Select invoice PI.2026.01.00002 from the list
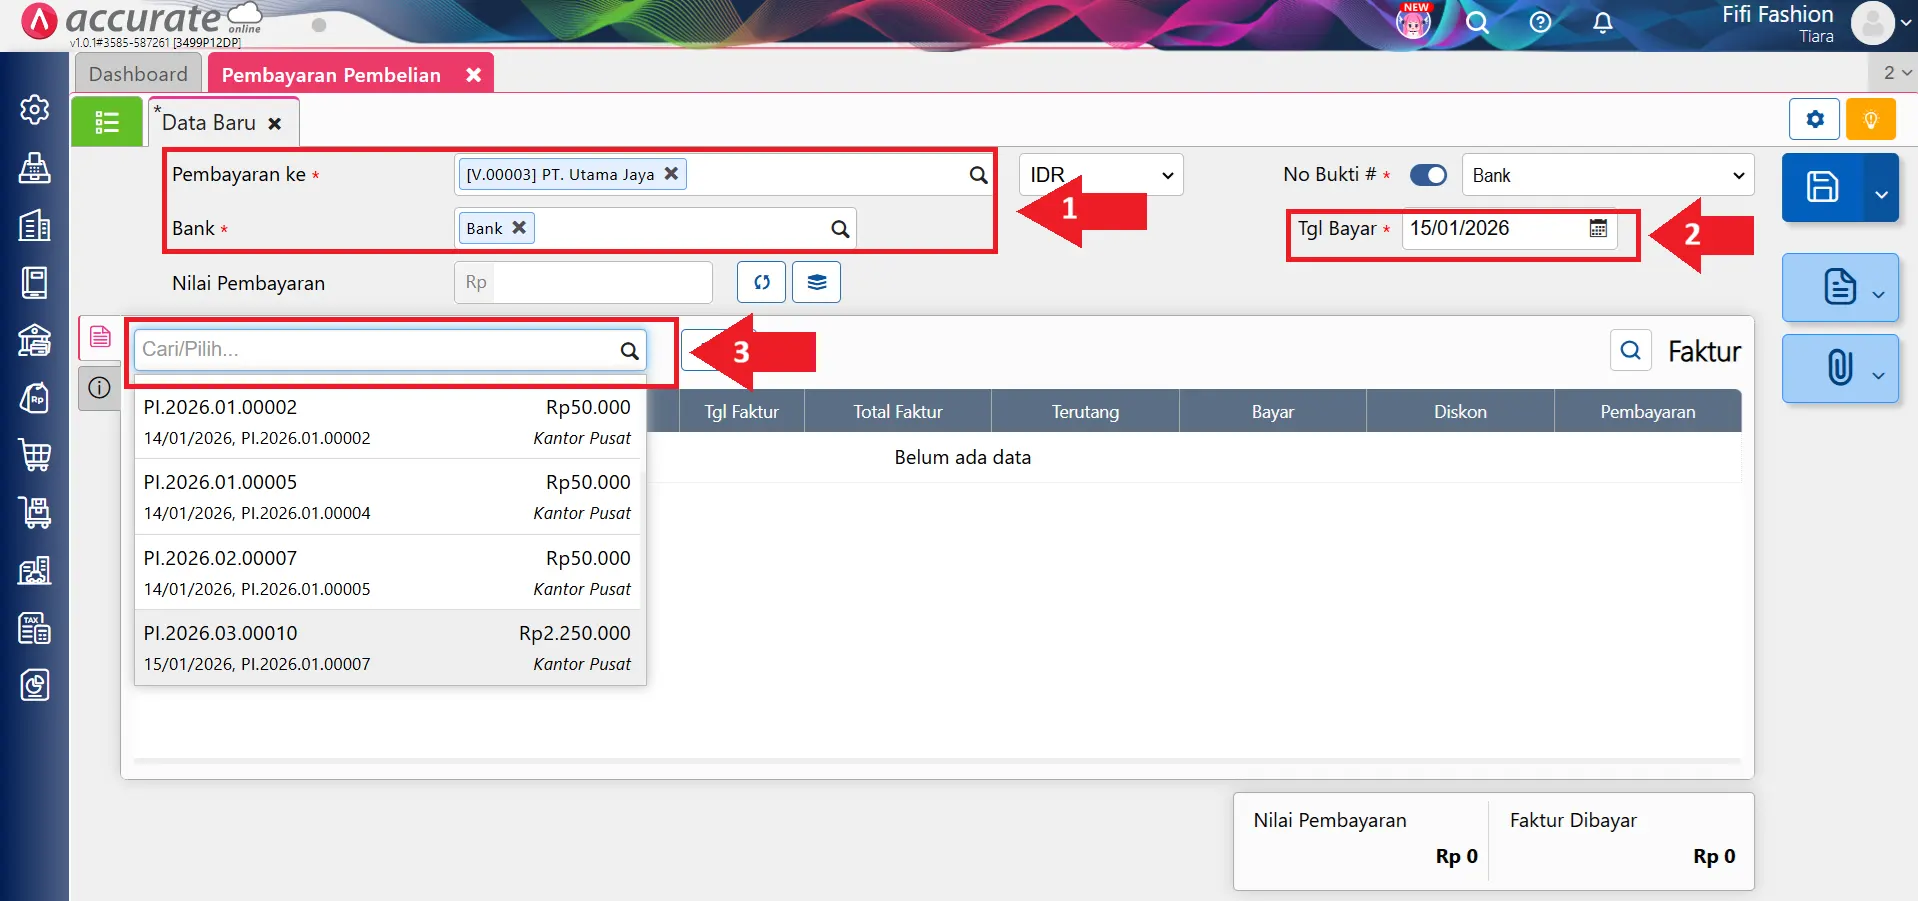Viewport: 1918px width, 901px height. [x=388, y=422]
